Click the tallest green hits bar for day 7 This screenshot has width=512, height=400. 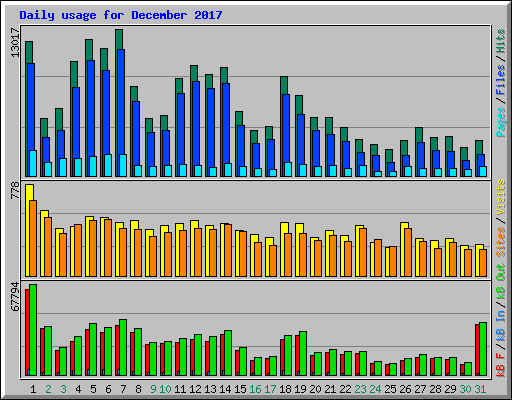coord(119,39)
